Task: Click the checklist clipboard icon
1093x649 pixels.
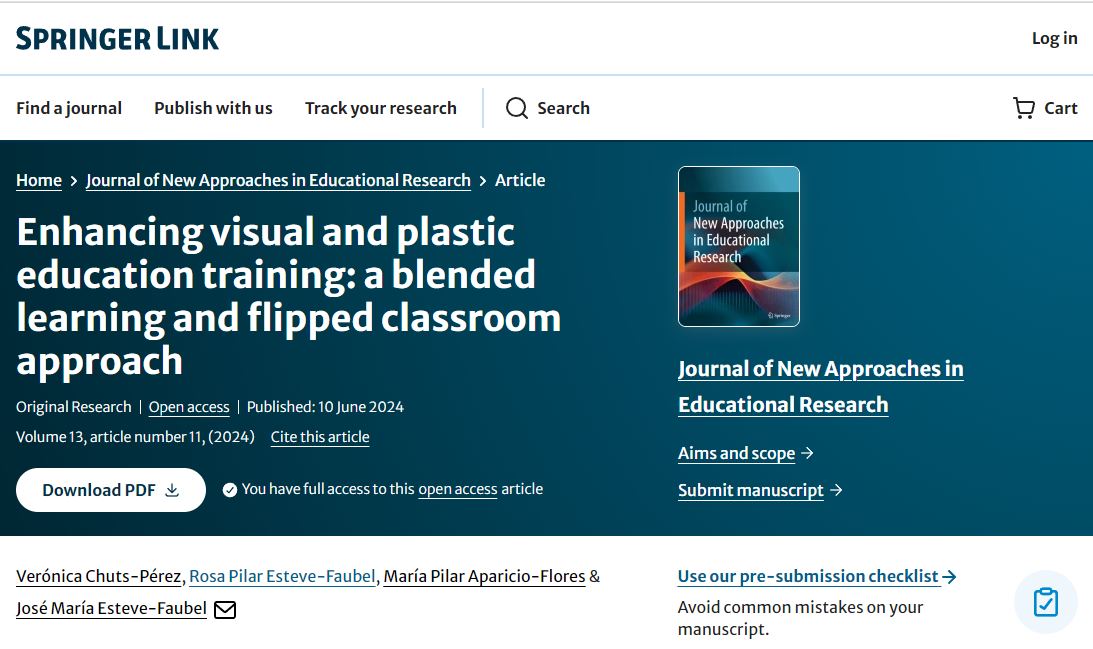Action: point(1046,602)
